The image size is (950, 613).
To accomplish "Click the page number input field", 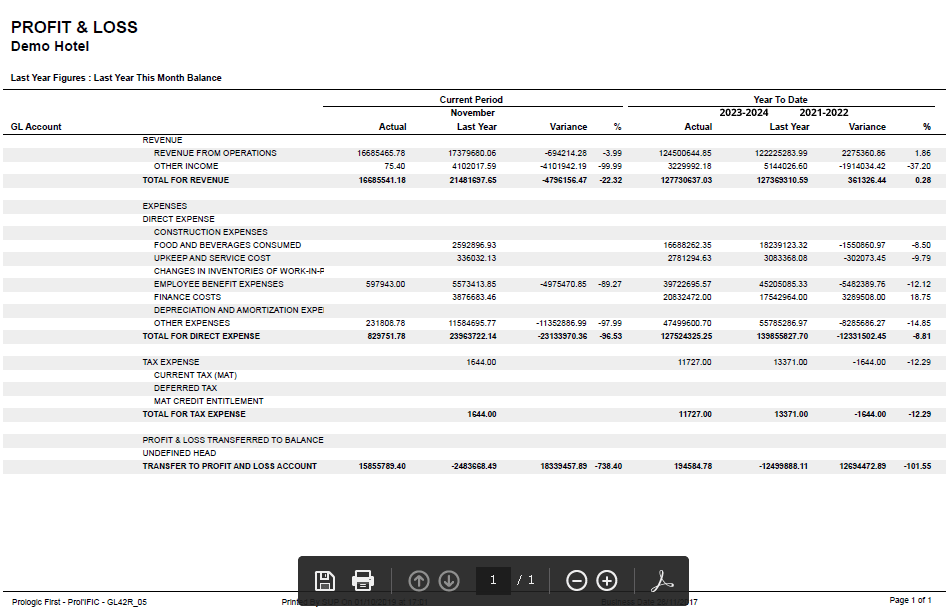I will (x=493, y=580).
